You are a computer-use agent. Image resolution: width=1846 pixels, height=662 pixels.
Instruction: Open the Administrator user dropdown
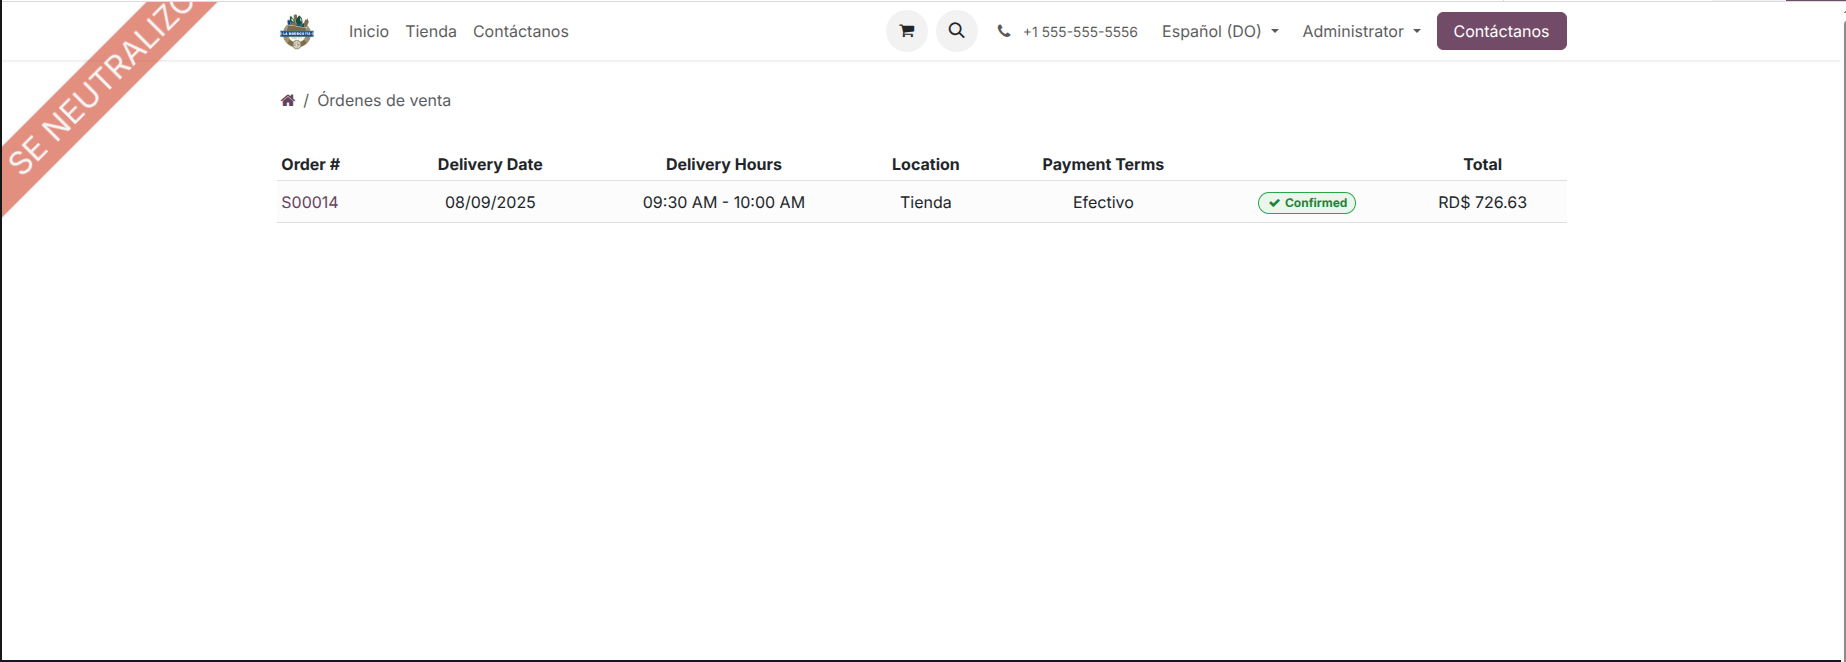tap(1361, 32)
